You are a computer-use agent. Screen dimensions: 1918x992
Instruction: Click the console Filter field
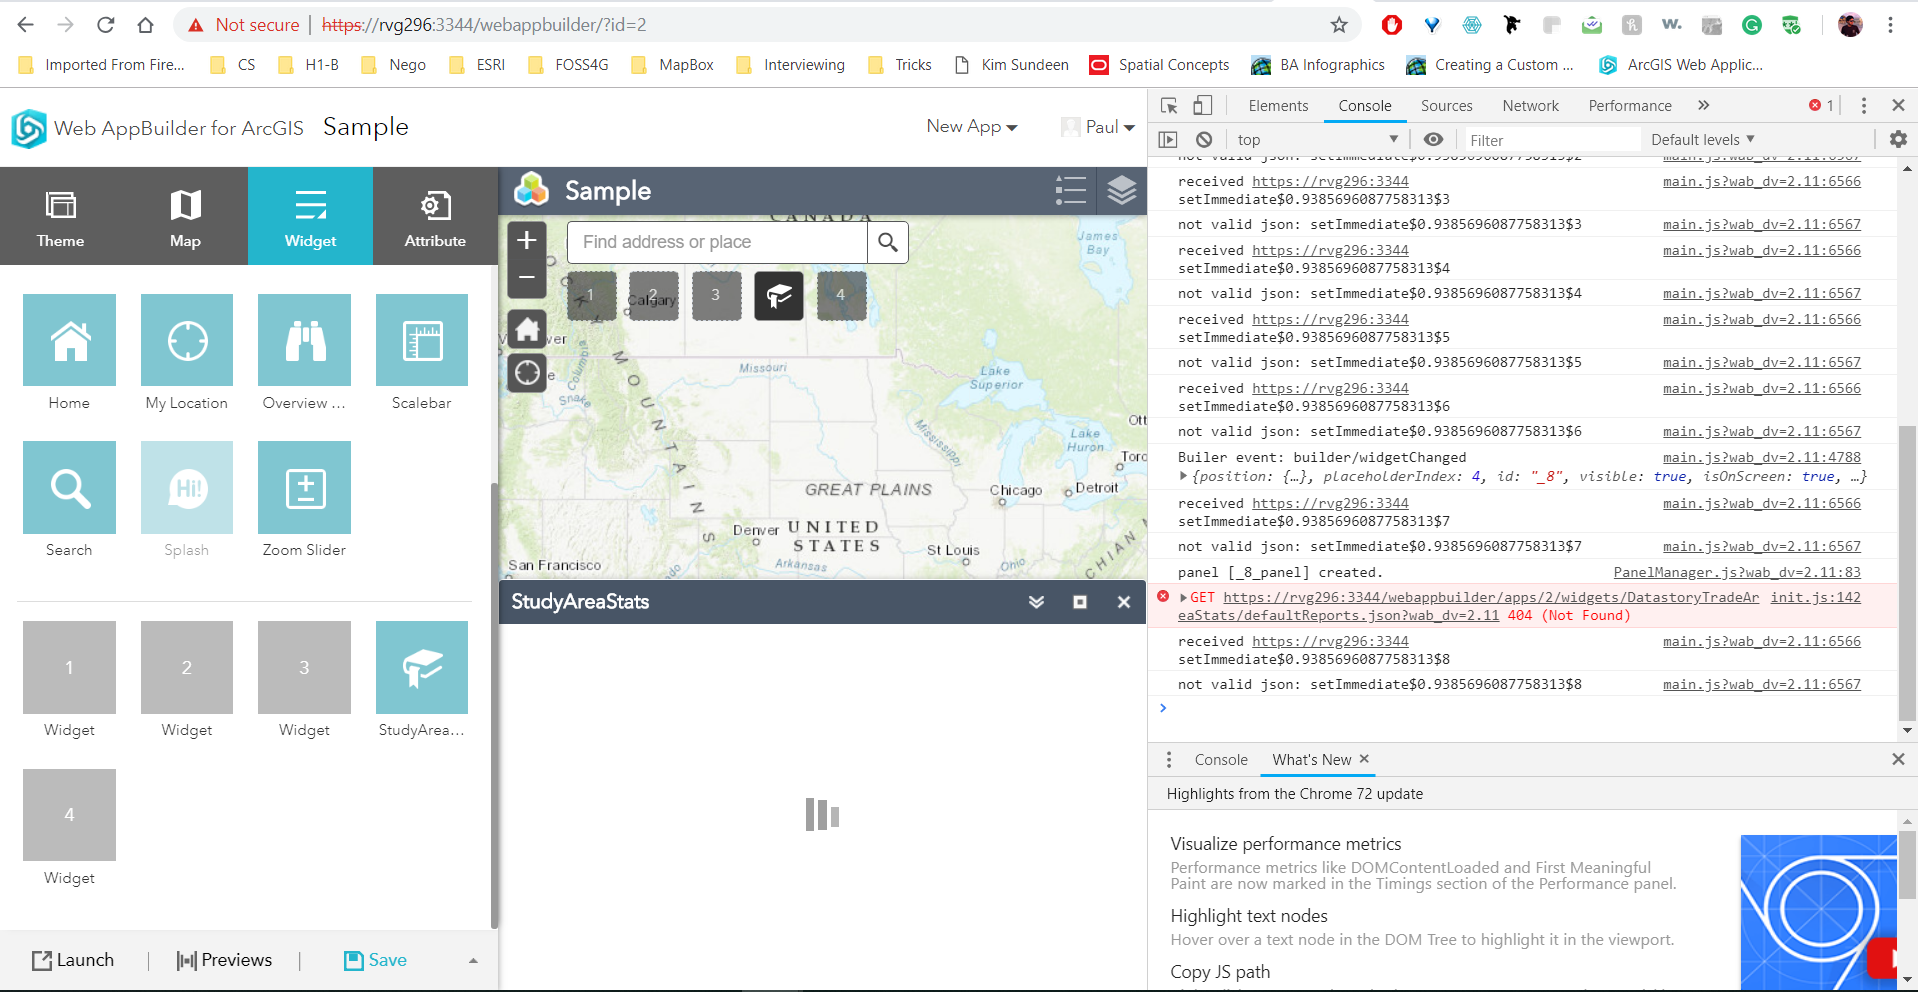tap(1552, 140)
